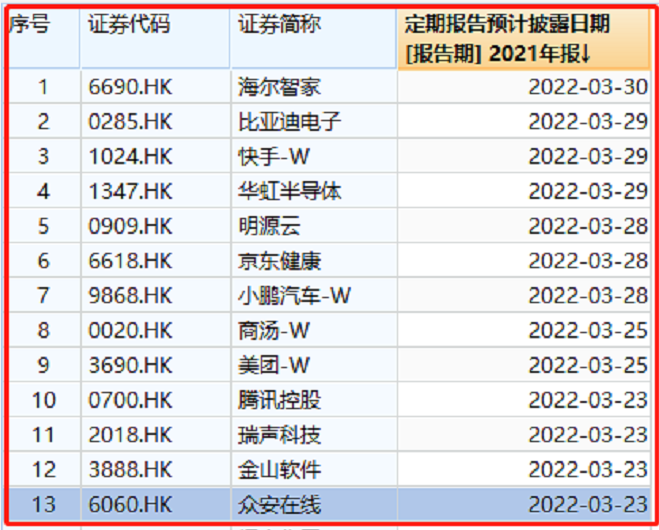Select the 海尔智家 name cell

point(314,87)
